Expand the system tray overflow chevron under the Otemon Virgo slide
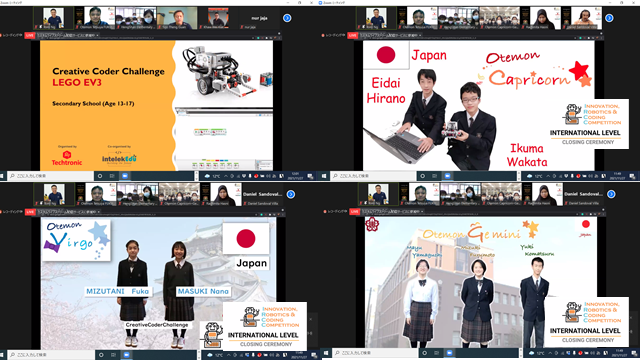This screenshot has width=640, height=360. pos(229,355)
